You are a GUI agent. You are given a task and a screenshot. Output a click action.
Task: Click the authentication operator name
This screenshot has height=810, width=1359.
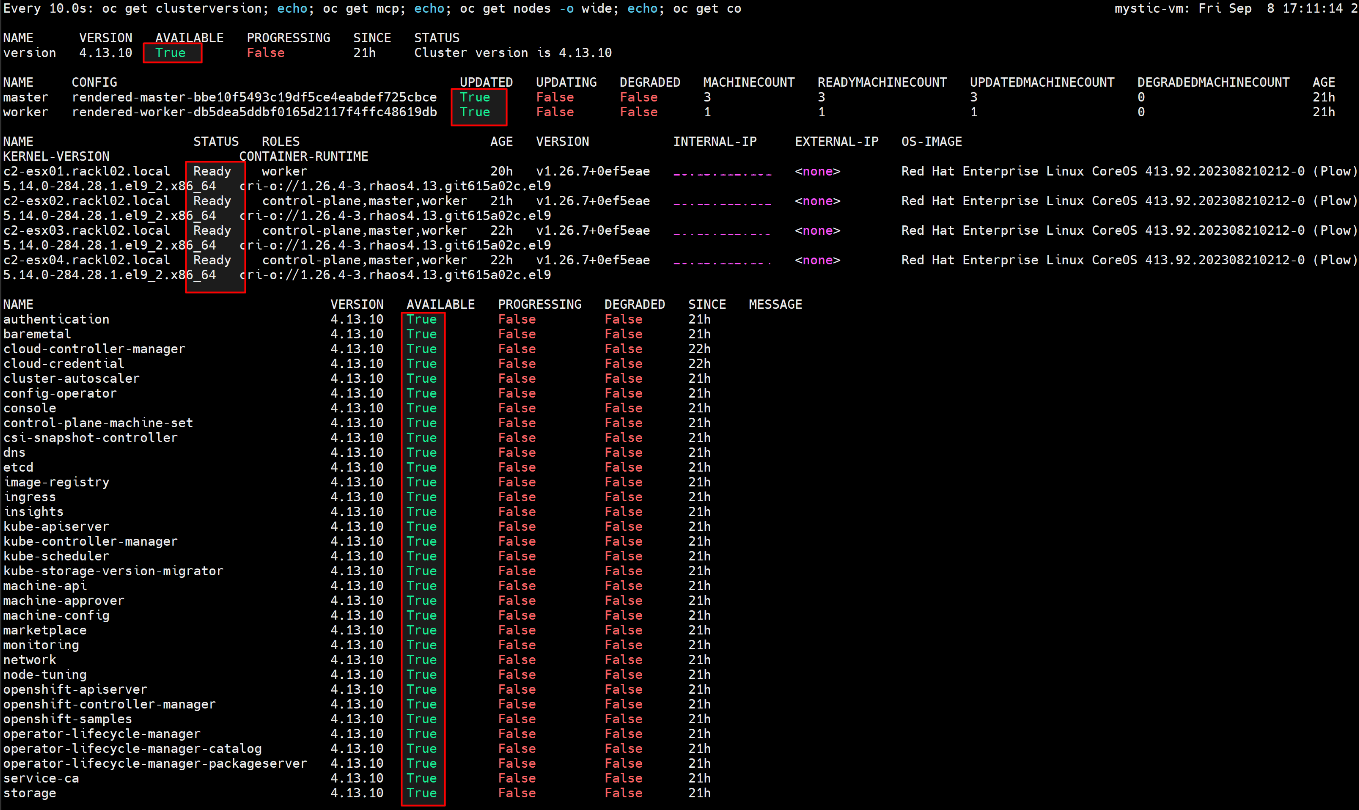tap(56, 319)
